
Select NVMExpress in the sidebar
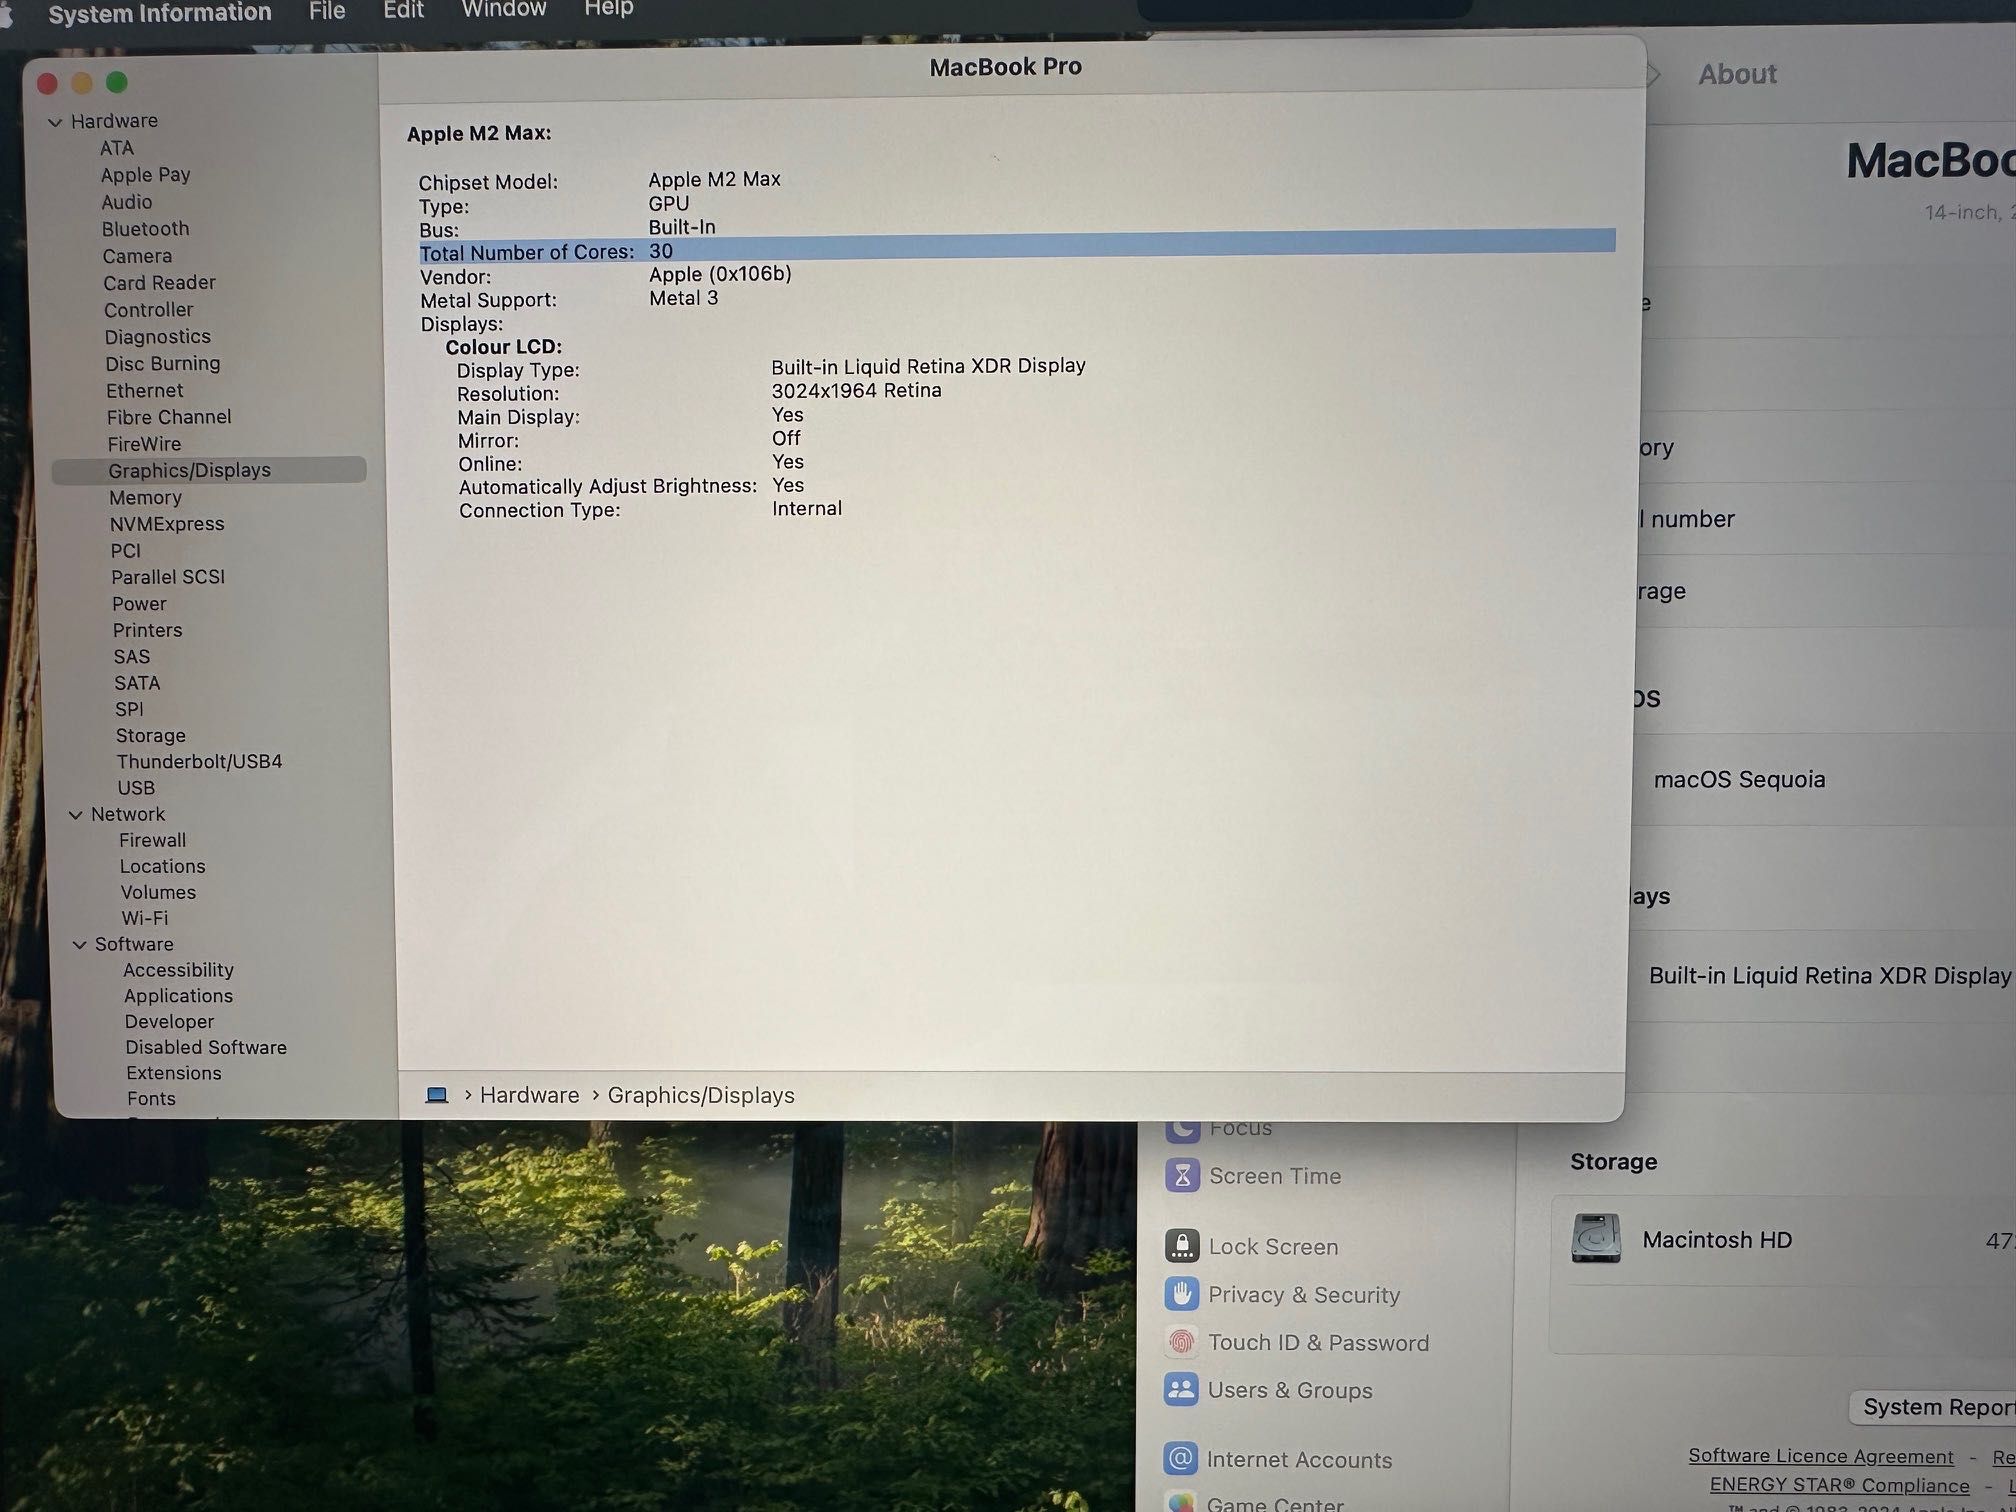pos(167,524)
